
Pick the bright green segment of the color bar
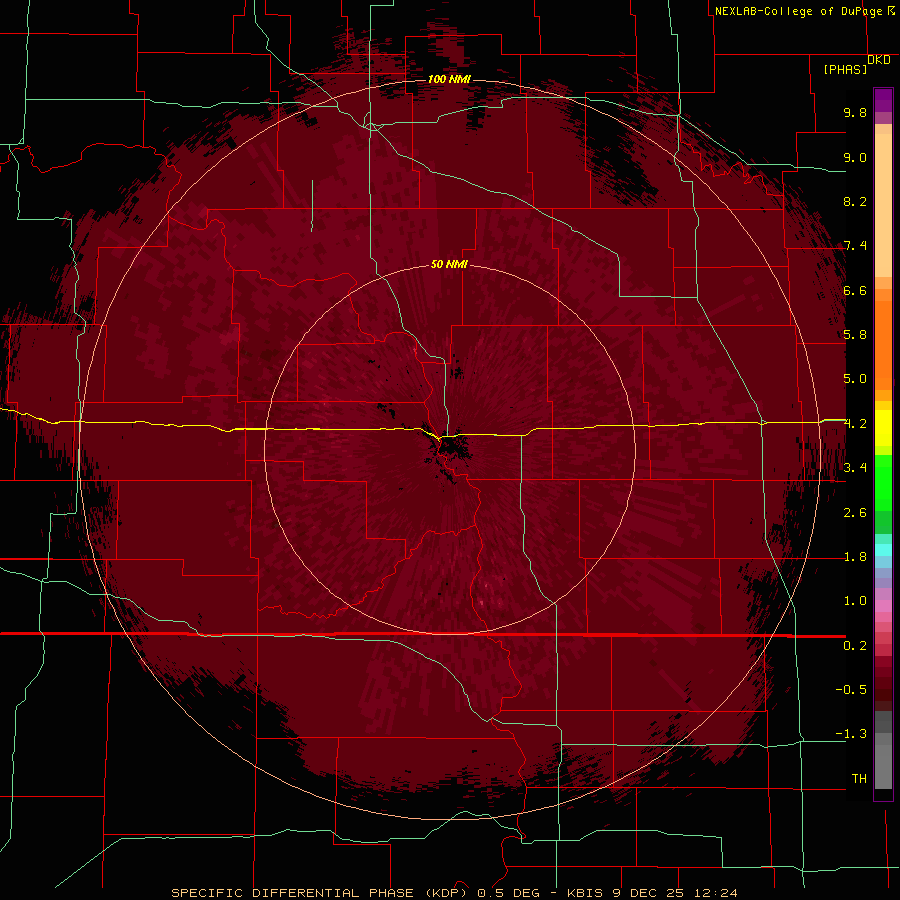[x=883, y=481]
